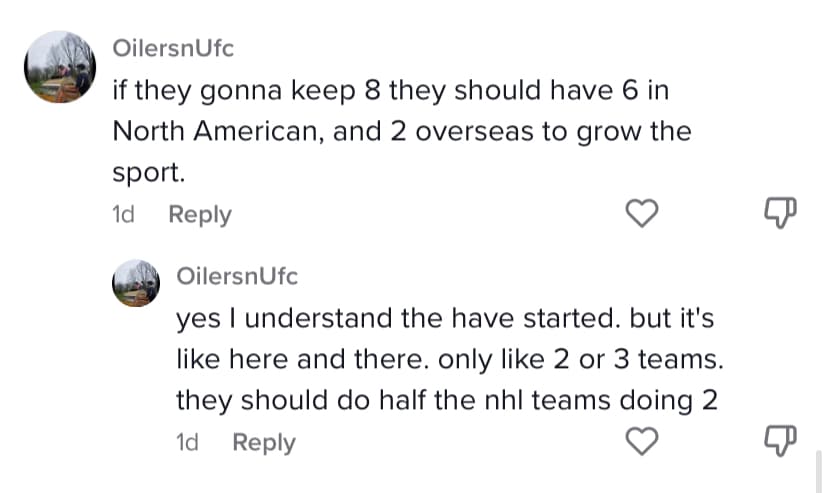Open the profile picture on the nested reply

coord(138,283)
